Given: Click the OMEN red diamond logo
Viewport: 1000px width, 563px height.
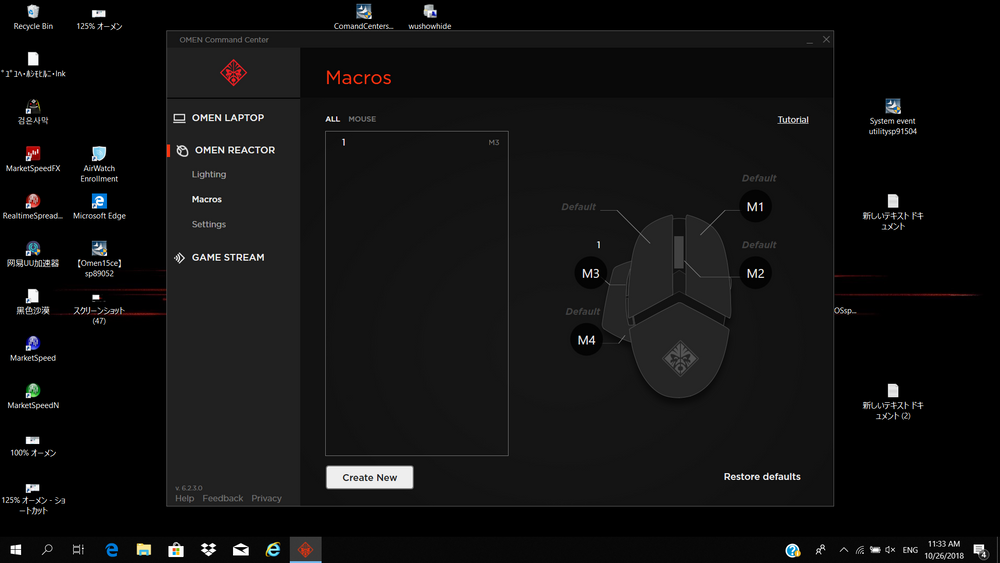Looking at the screenshot, I should 233,73.
